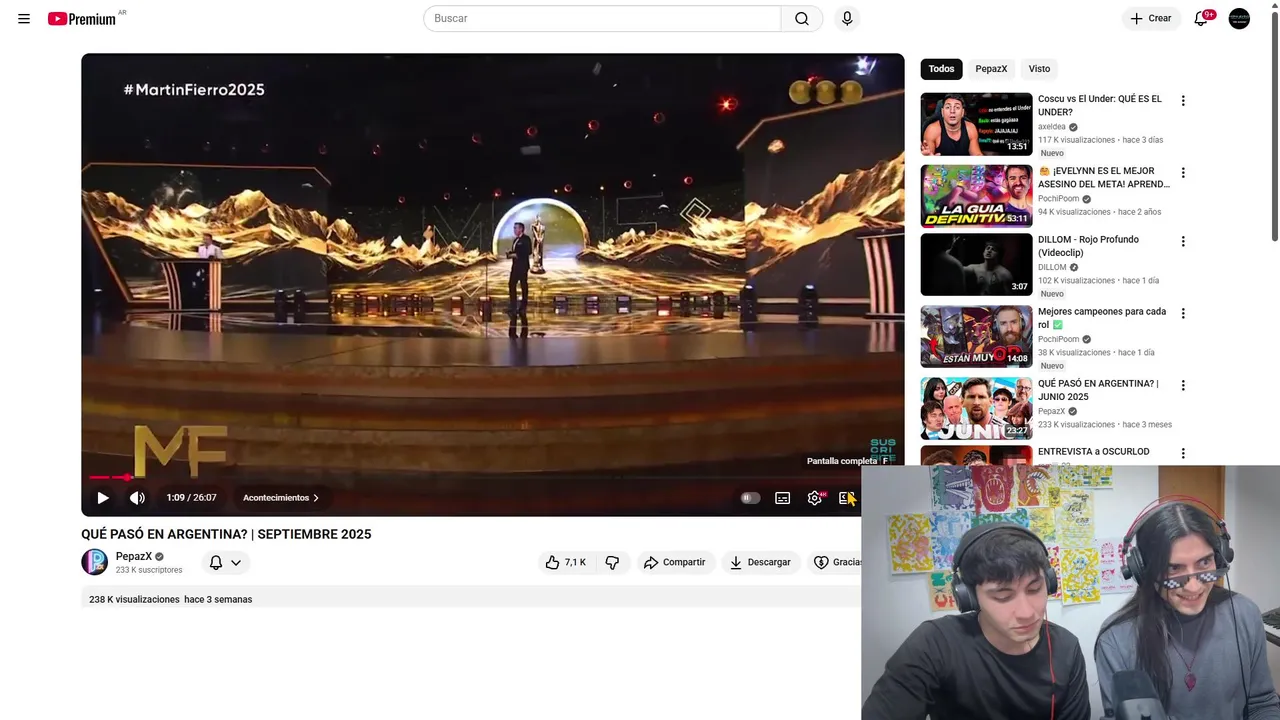Open the Crear upload menu
Image resolution: width=1280 pixels, height=720 pixels.
point(1151,18)
